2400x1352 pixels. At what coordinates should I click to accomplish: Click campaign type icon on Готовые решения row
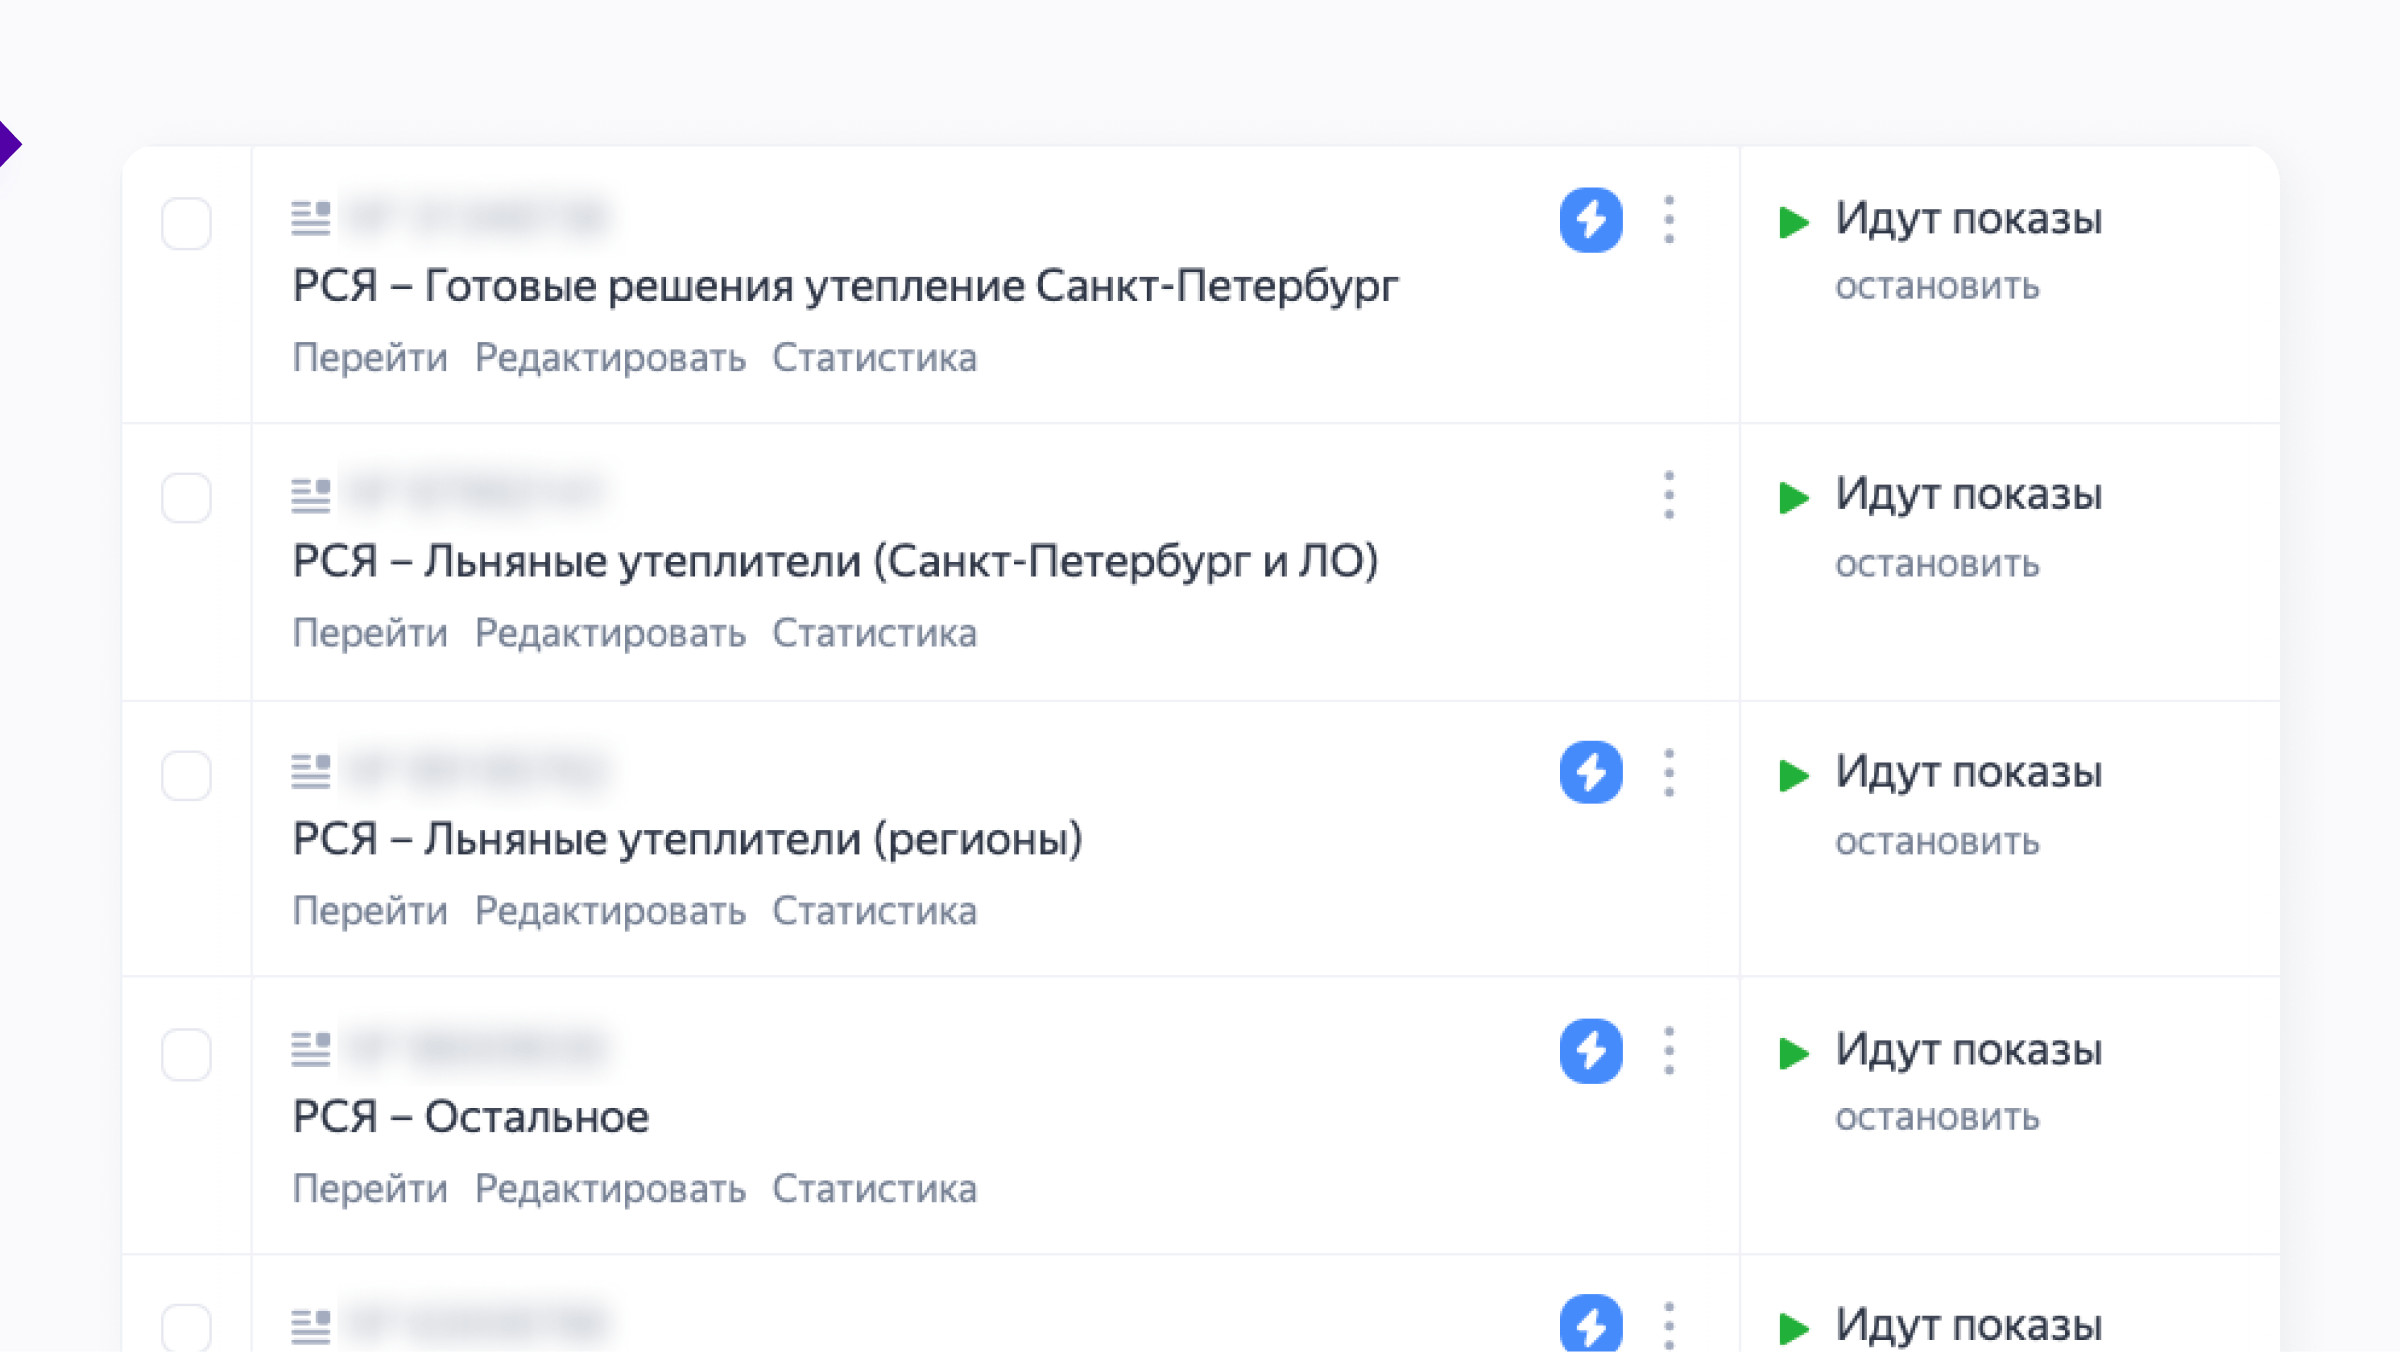[310, 218]
